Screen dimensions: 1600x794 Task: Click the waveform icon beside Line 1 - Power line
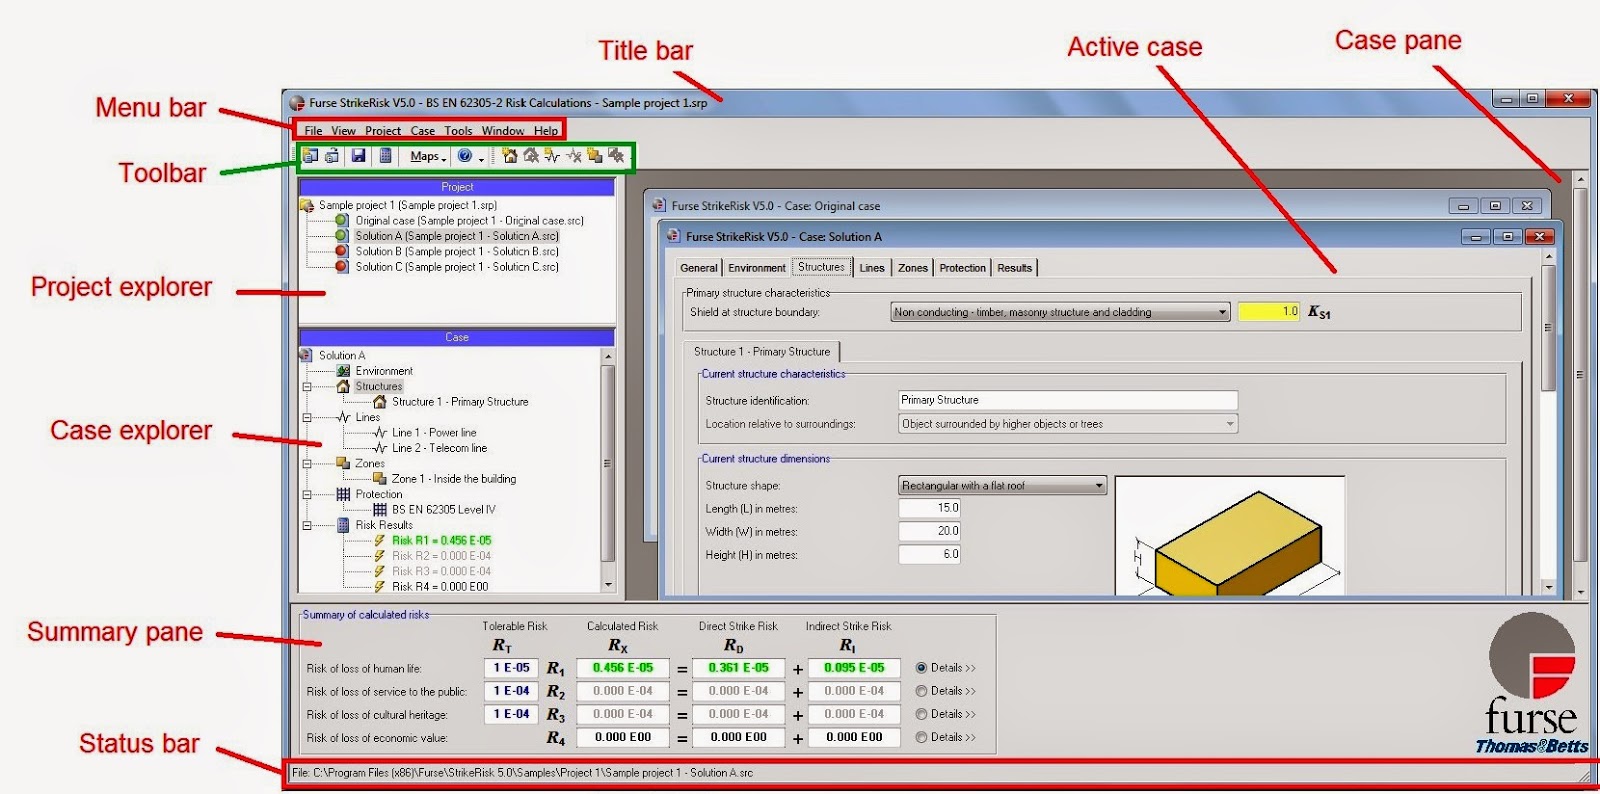pyautogui.click(x=380, y=433)
